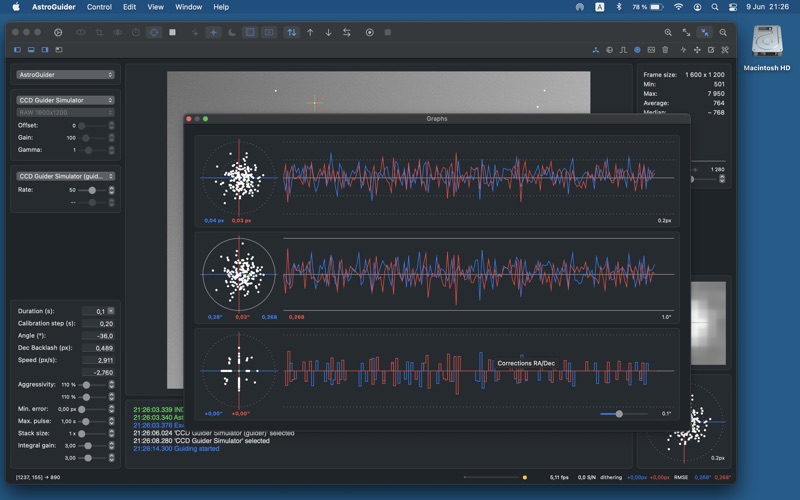Click the Min. error slider handle
The height and width of the screenshot is (500, 800).
(x=82, y=409)
